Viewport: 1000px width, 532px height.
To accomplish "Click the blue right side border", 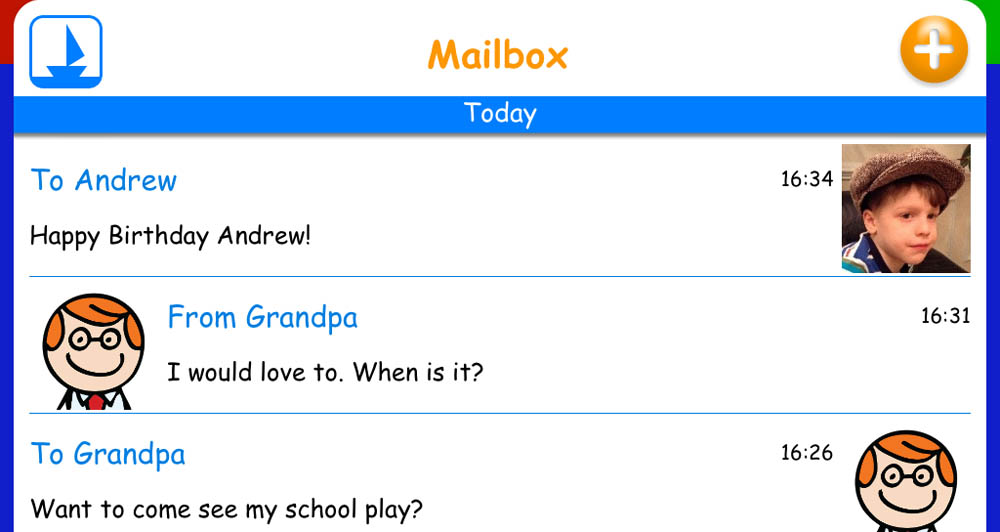I will point(993,298).
